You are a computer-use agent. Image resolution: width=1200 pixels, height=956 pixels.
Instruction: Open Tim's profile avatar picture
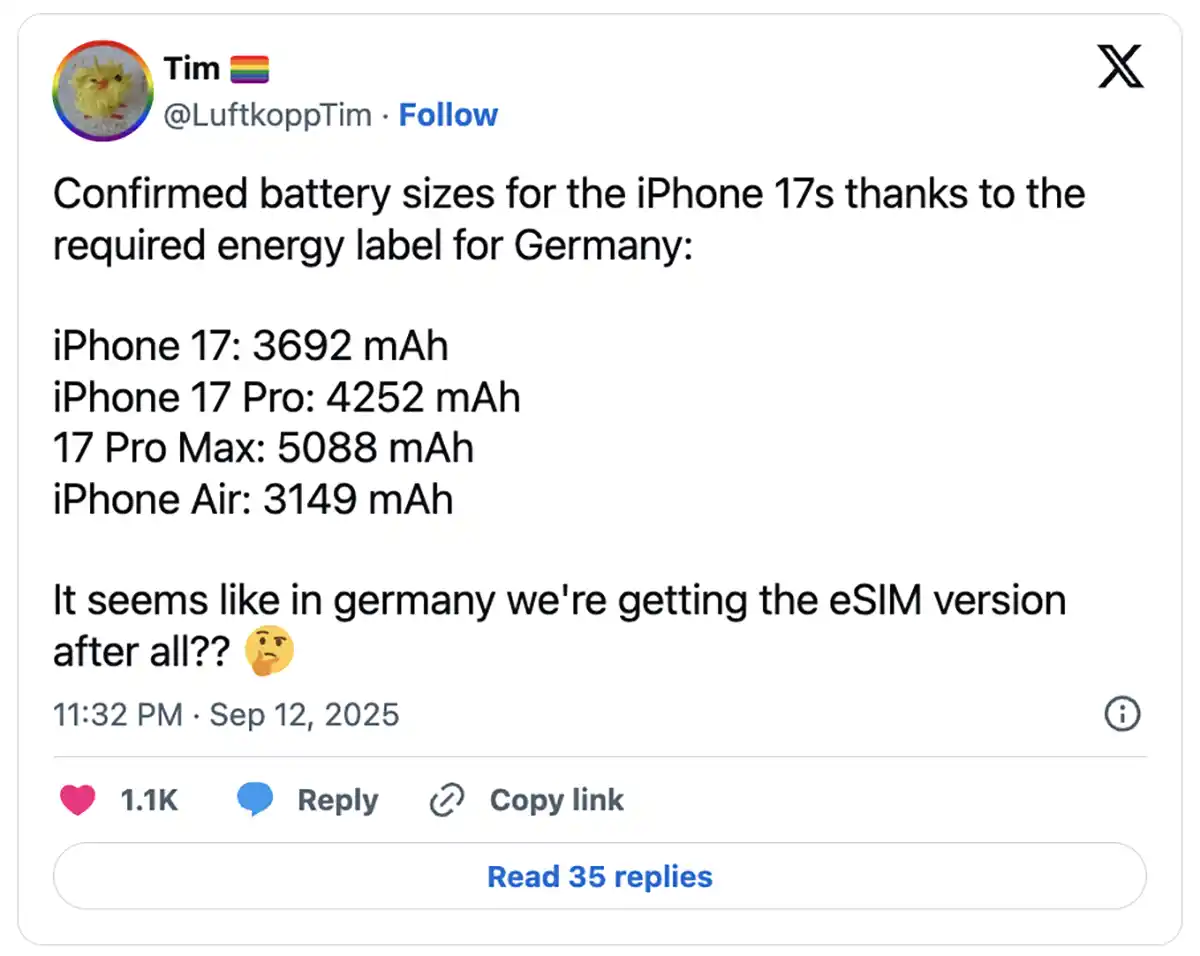click(x=101, y=91)
